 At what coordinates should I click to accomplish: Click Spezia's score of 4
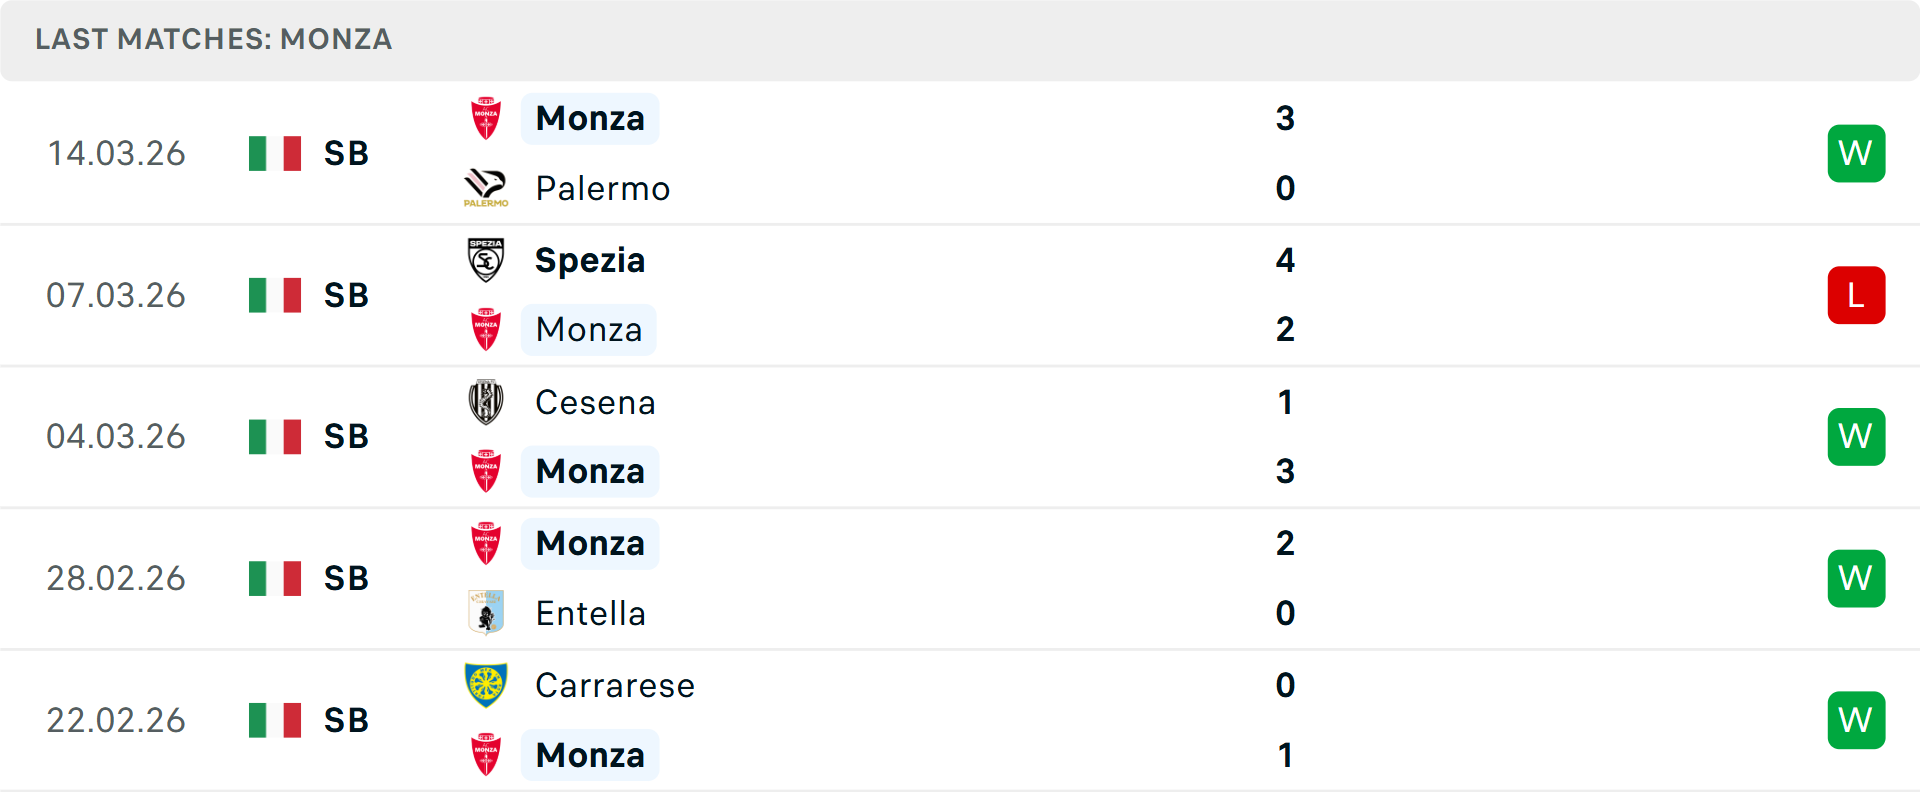tap(1285, 260)
